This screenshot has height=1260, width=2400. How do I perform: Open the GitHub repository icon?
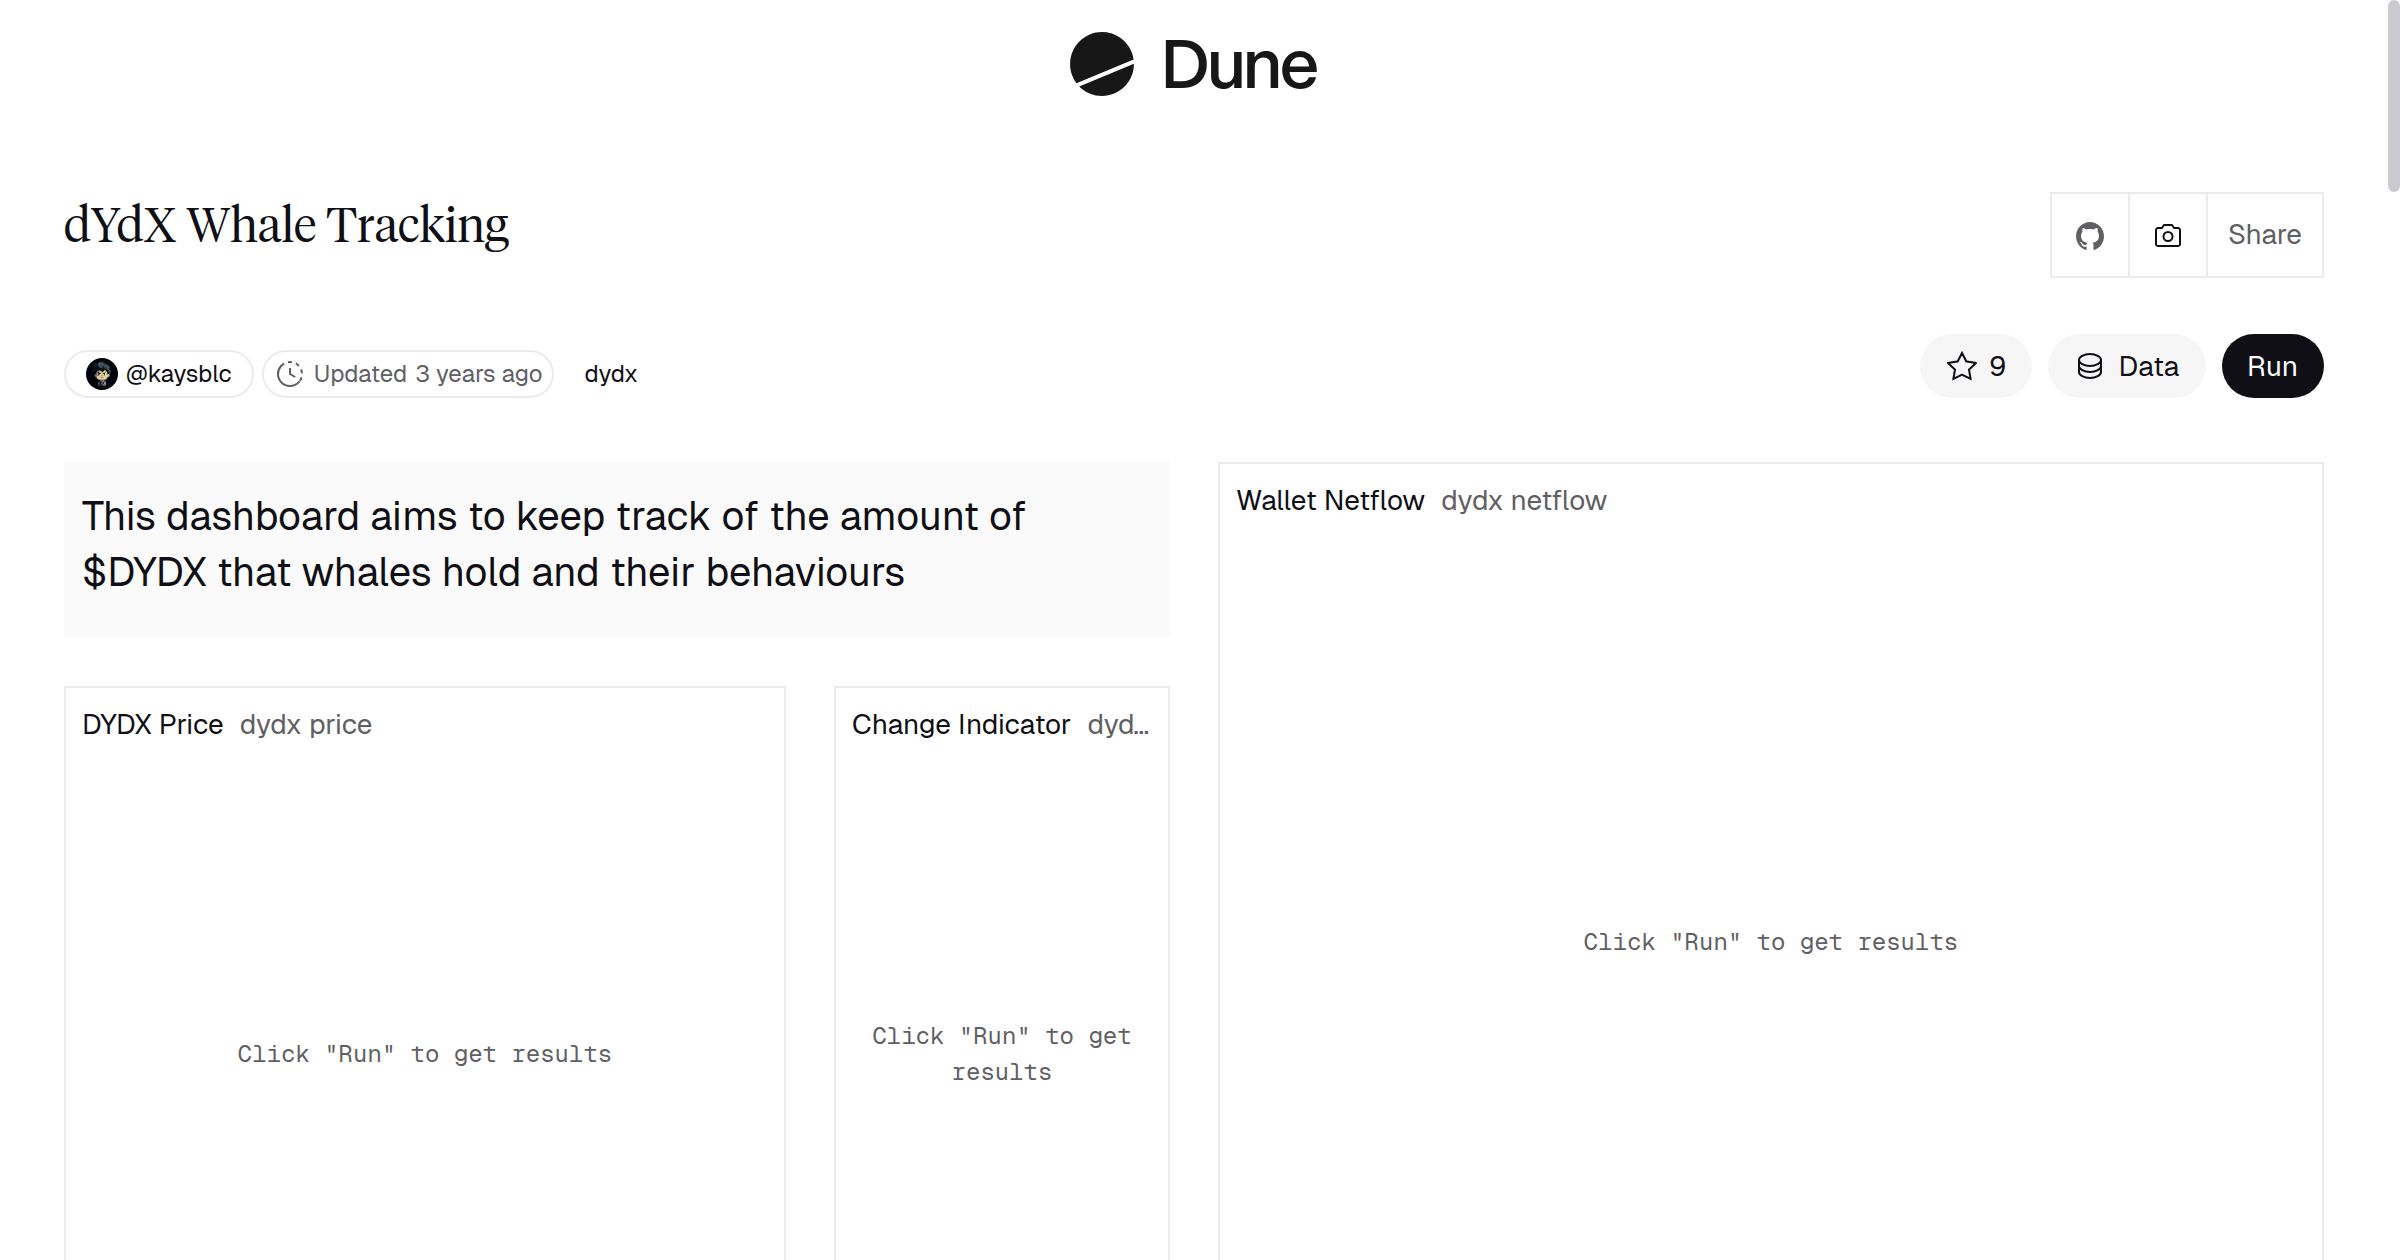point(2089,234)
